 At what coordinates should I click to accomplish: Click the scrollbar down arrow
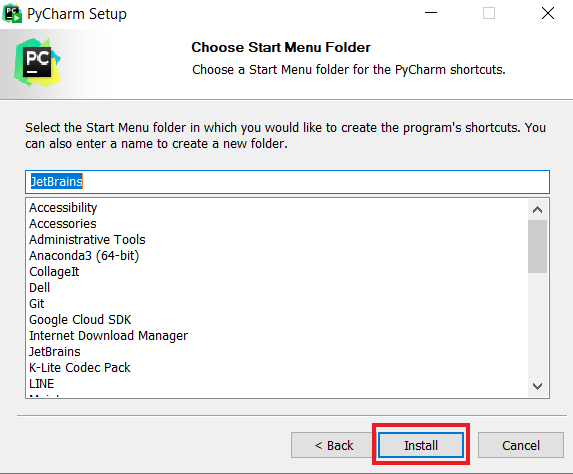pyautogui.click(x=537, y=386)
